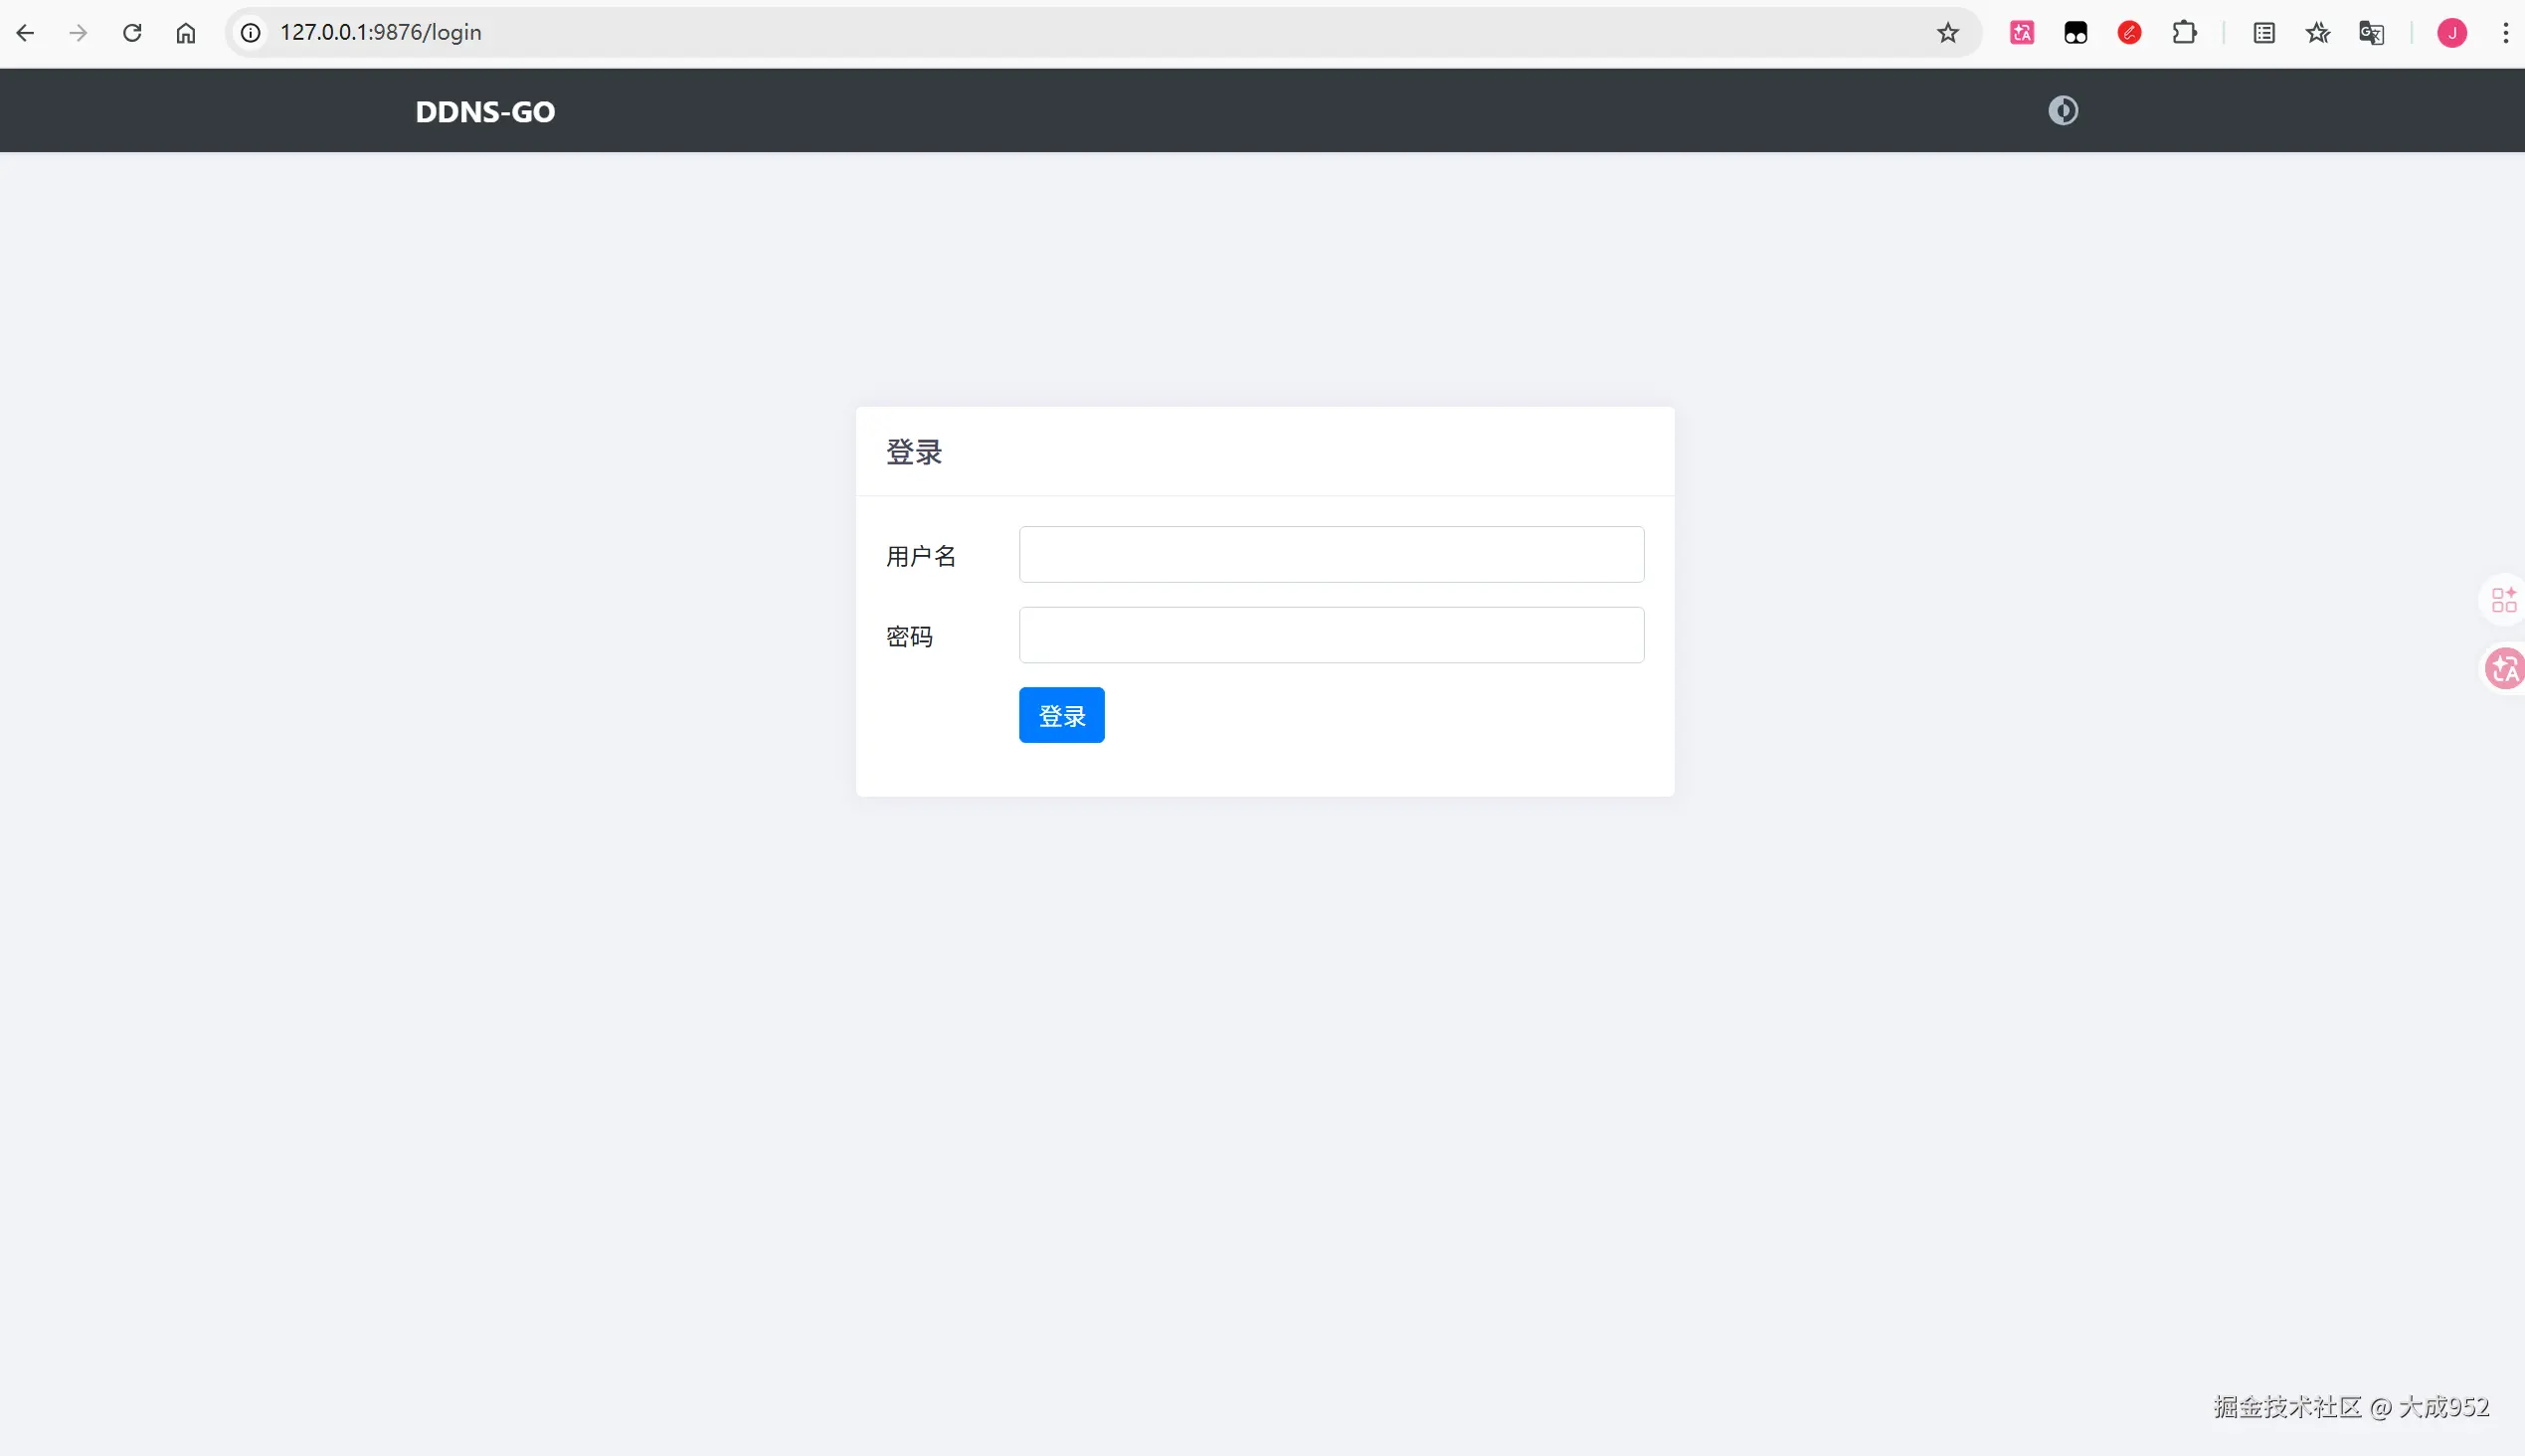Open the reading list side panel icon
2525x1456 pixels.
(2264, 33)
